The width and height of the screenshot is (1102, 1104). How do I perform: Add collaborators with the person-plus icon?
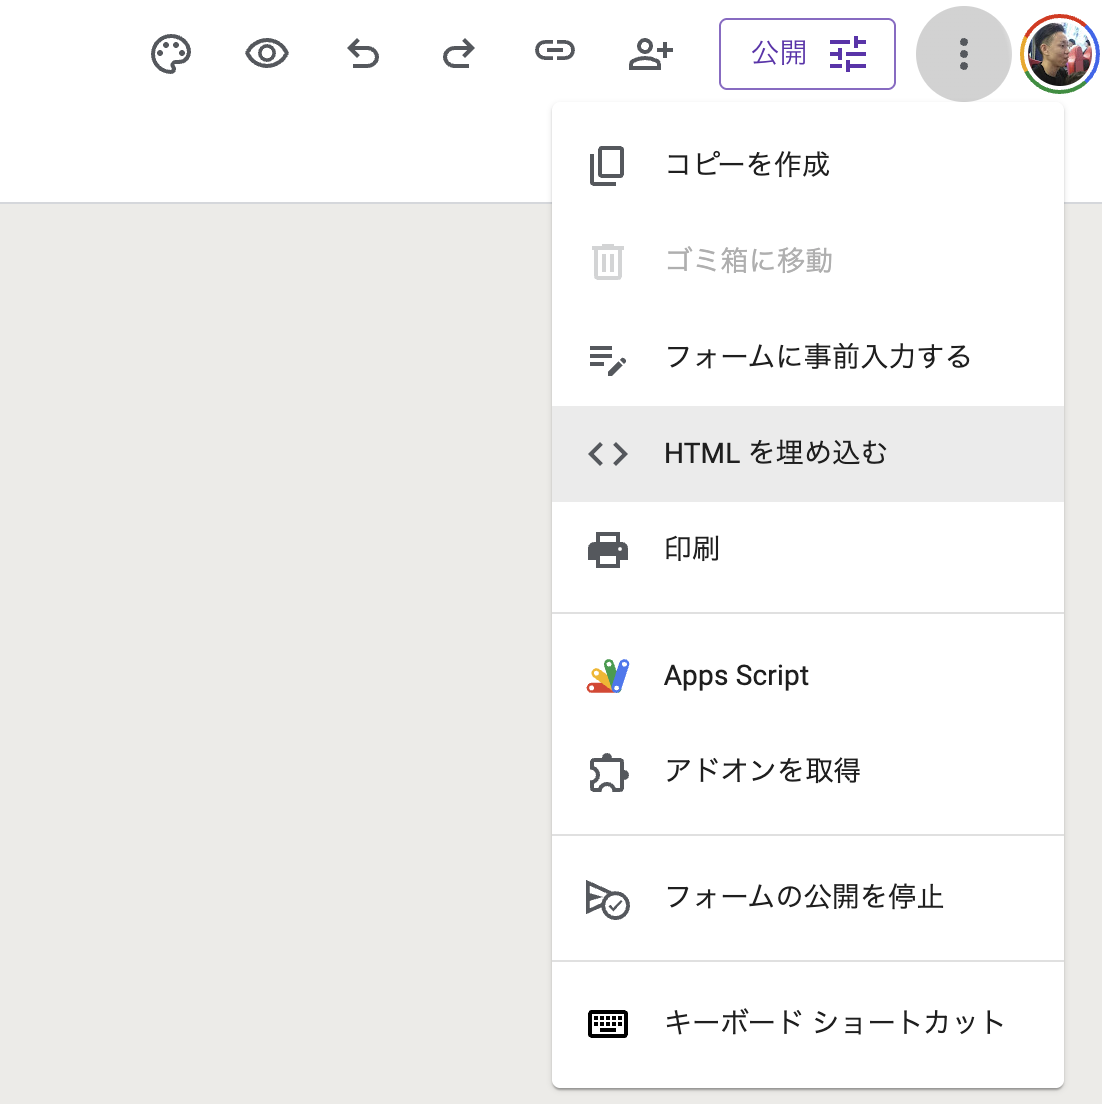(651, 54)
